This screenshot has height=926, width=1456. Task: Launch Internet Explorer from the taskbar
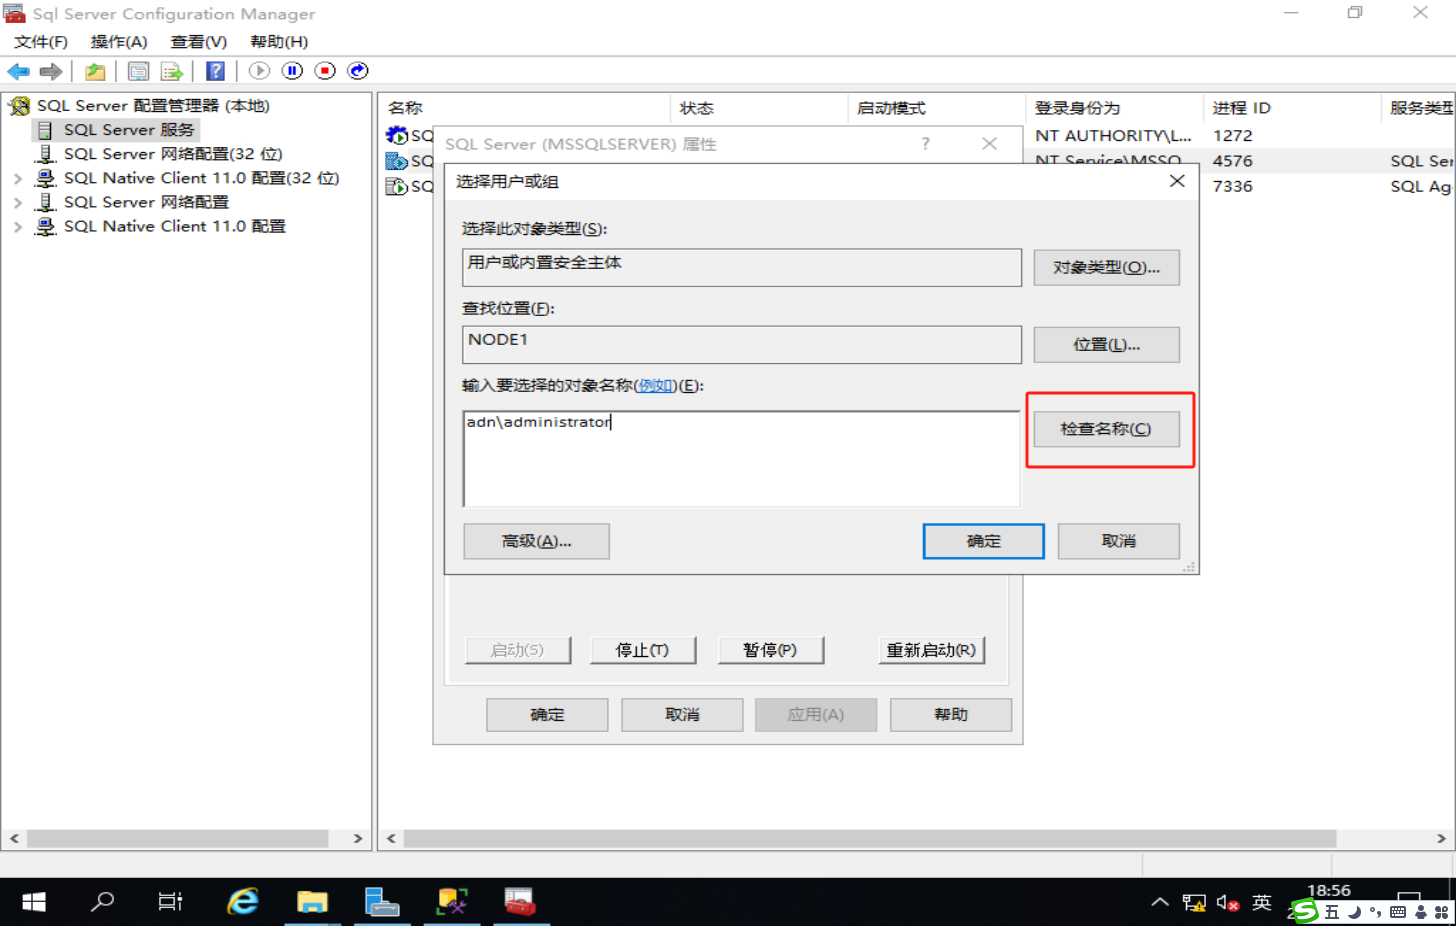click(242, 902)
